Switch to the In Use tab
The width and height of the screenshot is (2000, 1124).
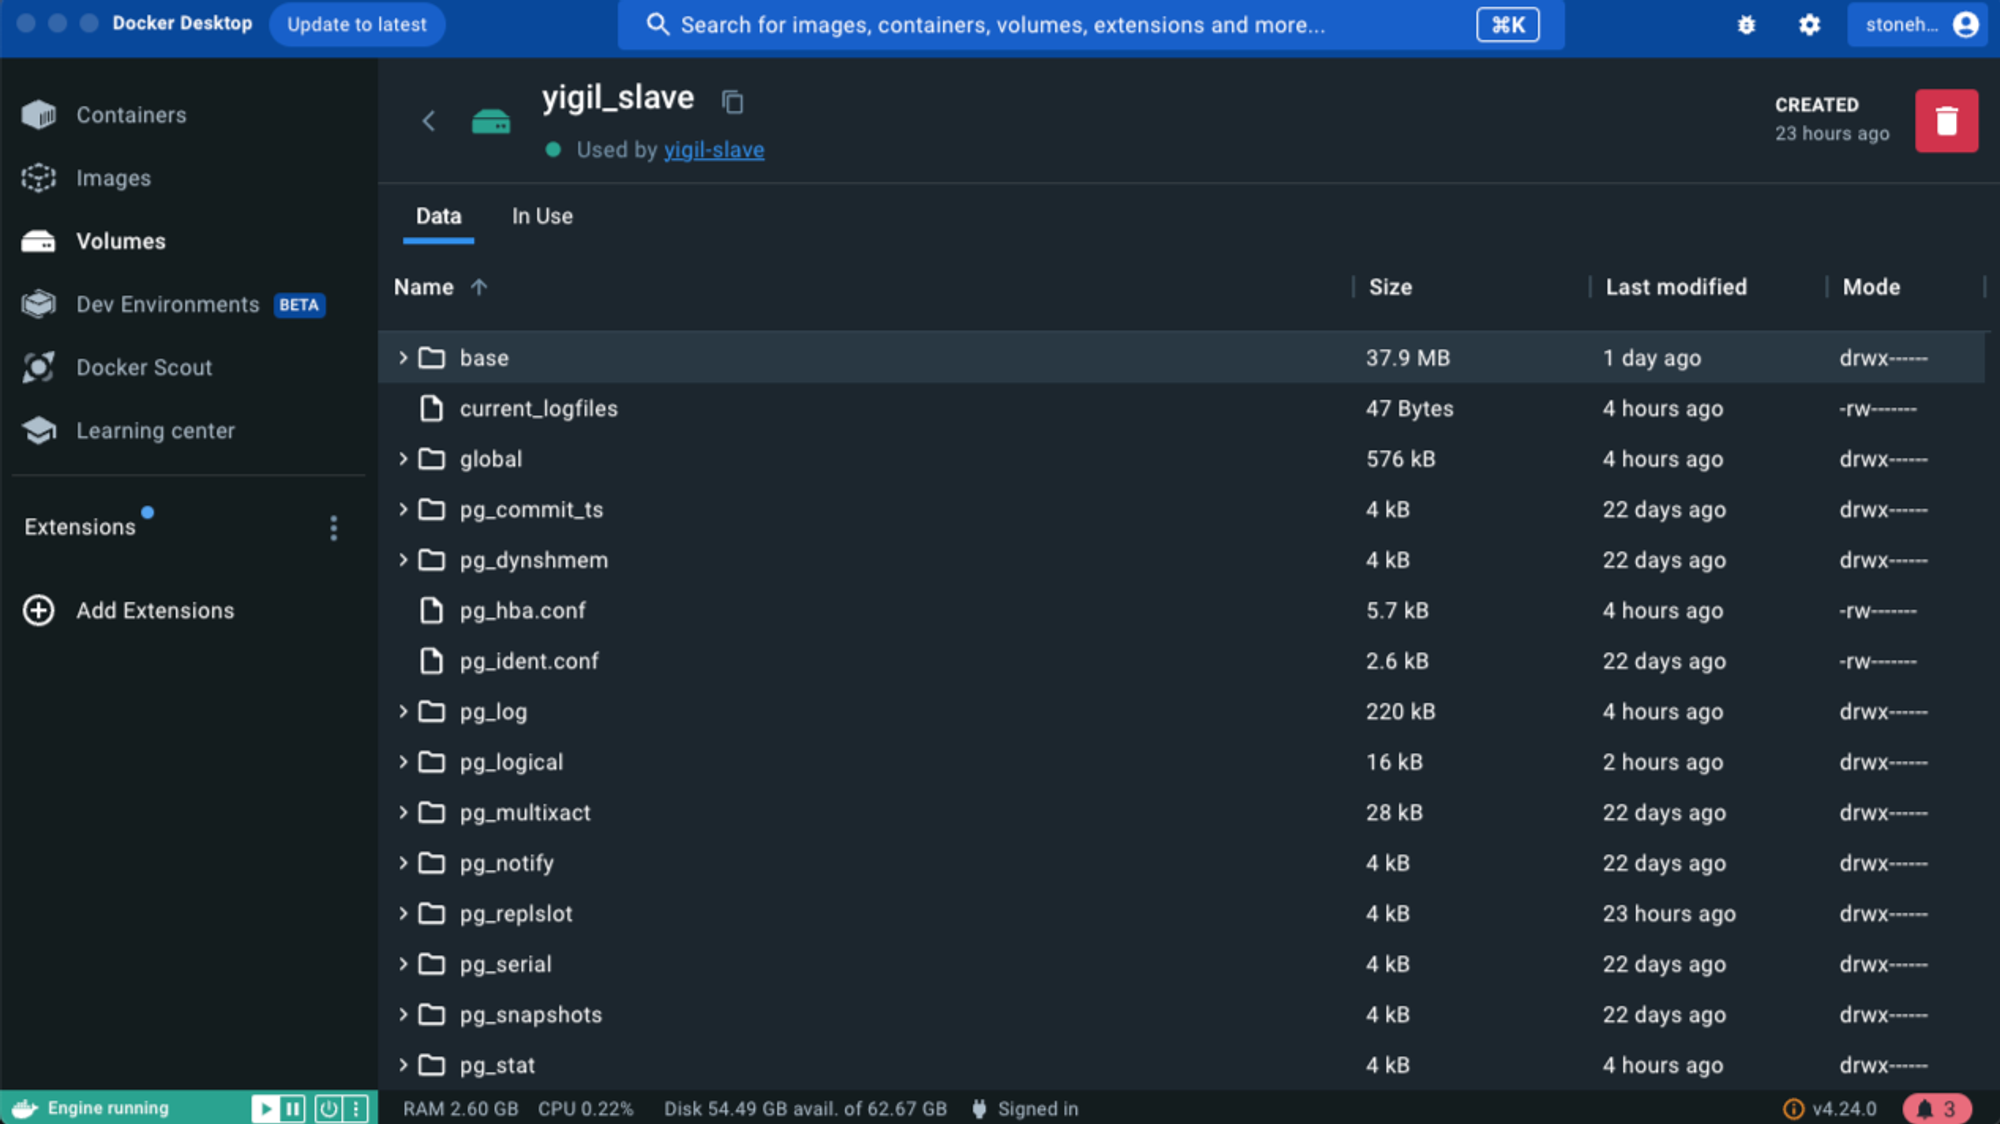point(542,216)
